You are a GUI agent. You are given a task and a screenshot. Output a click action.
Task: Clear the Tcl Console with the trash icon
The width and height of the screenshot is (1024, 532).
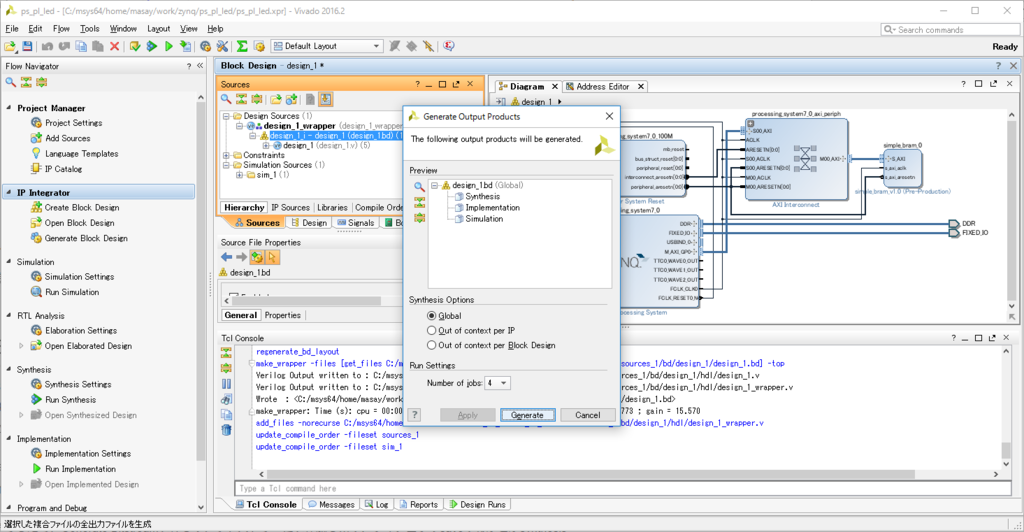point(226,430)
